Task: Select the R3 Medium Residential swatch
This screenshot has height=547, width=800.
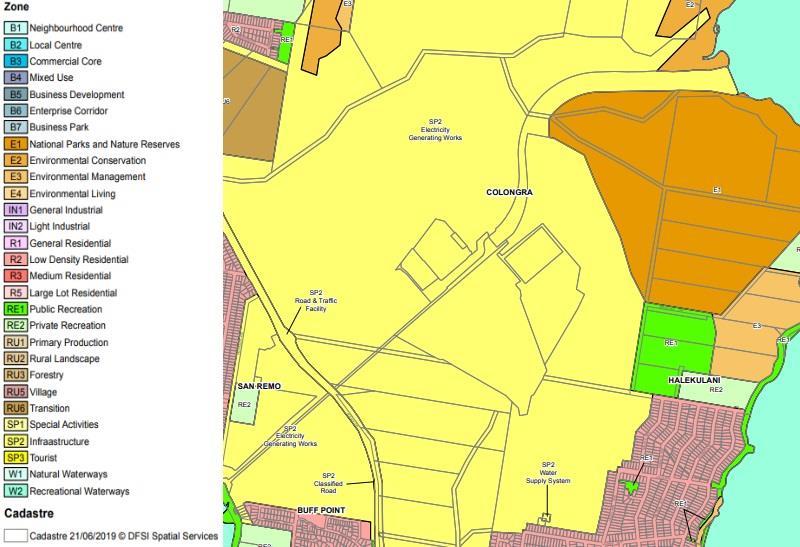Action: pos(15,276)
